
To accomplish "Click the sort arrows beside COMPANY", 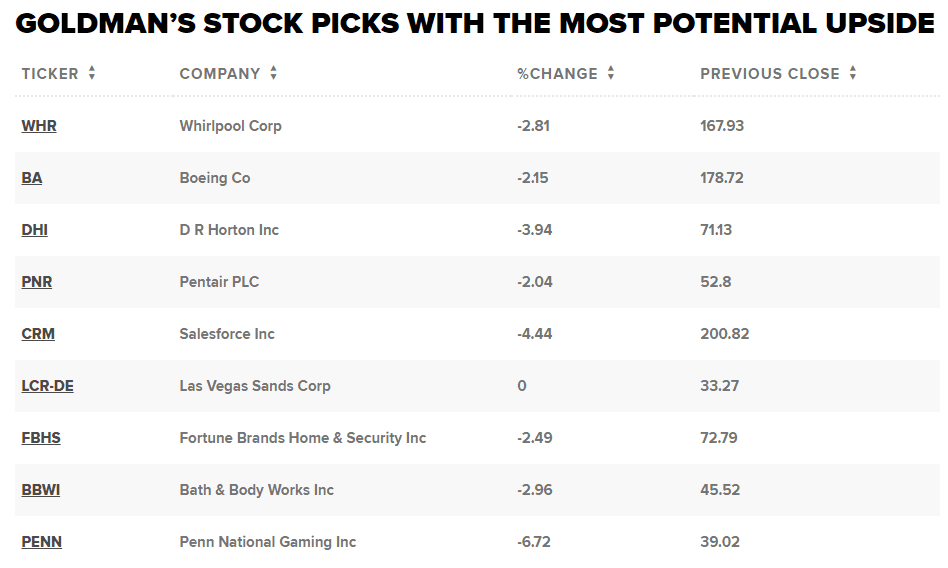I will [x=273, y=73].
